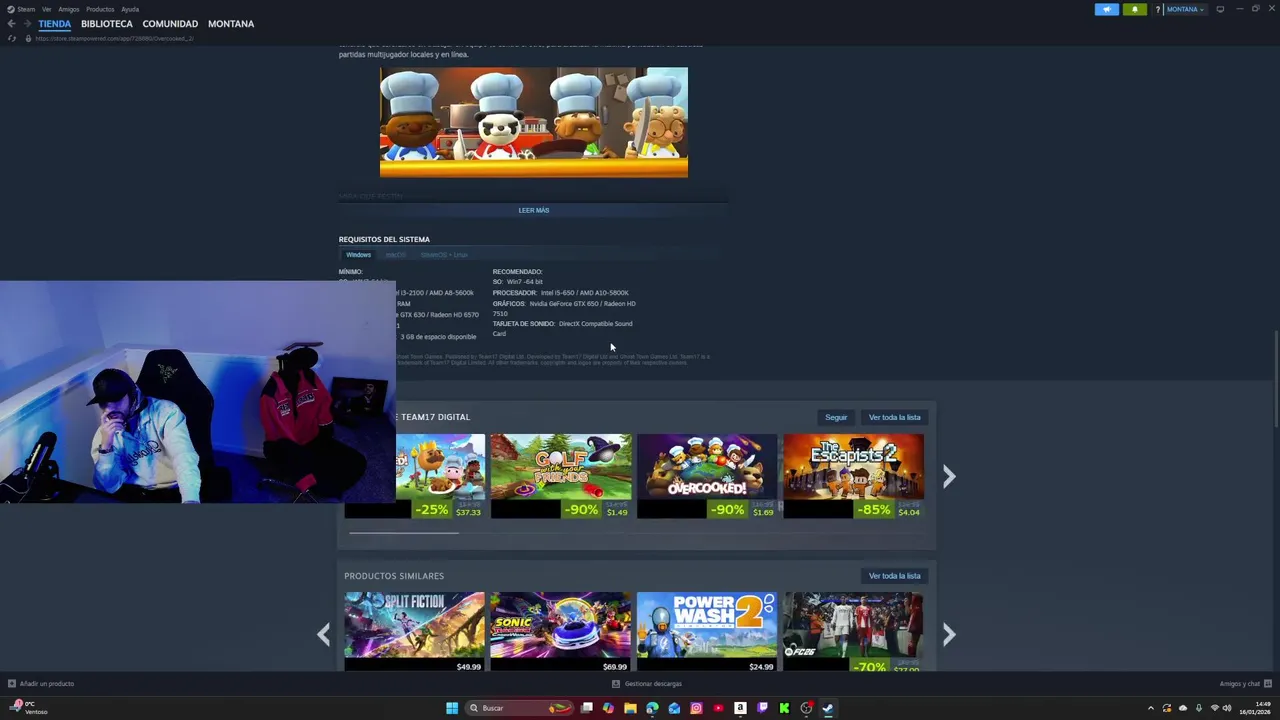Open the chefs promotional image
Image resolution: width=1280 pixels, height=720 pixels.
[534, 122]
